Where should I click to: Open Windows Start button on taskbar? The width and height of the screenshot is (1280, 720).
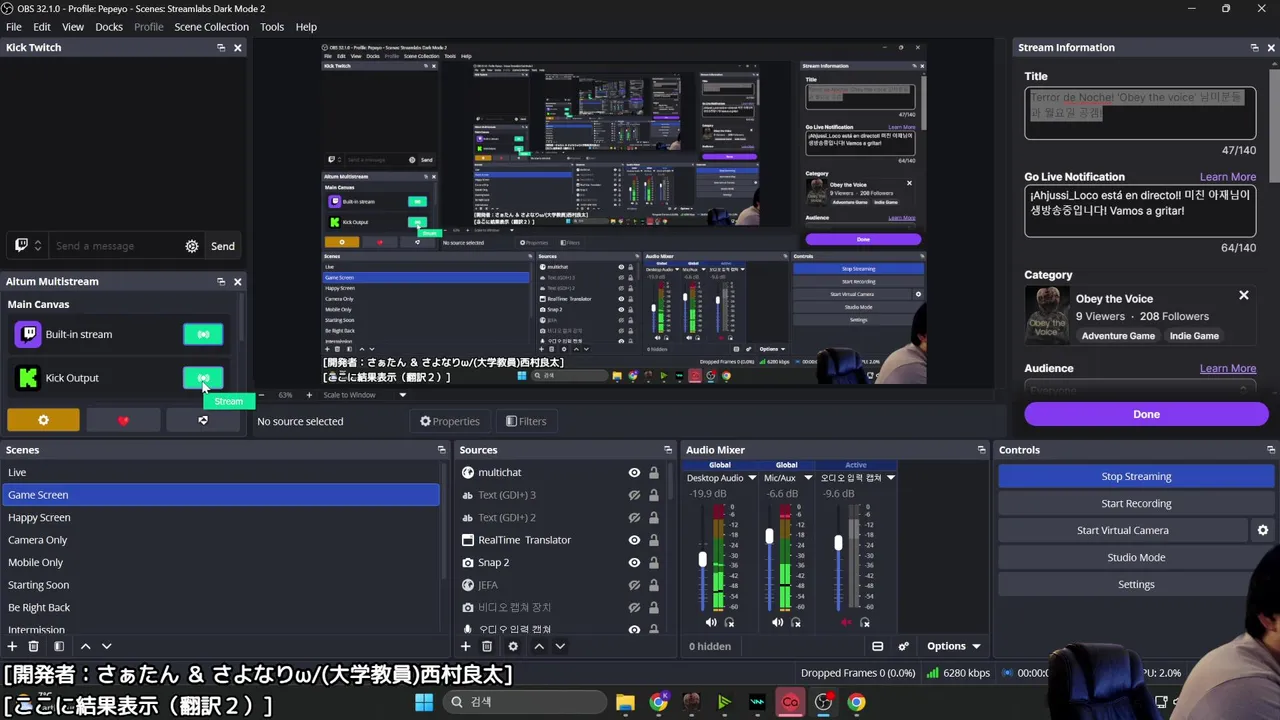pos(424,702)
